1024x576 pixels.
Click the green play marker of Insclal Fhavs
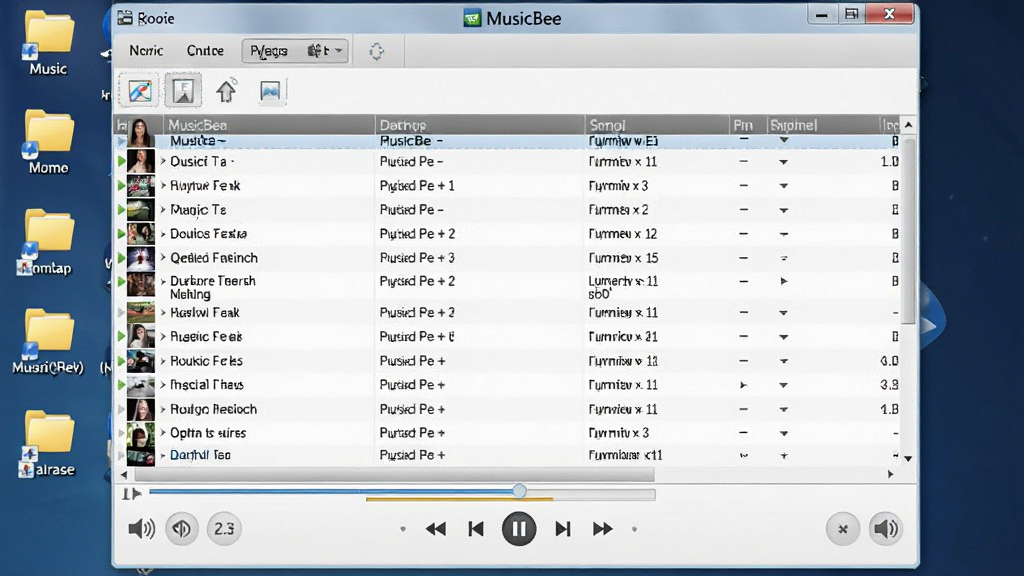coord(121,385)
